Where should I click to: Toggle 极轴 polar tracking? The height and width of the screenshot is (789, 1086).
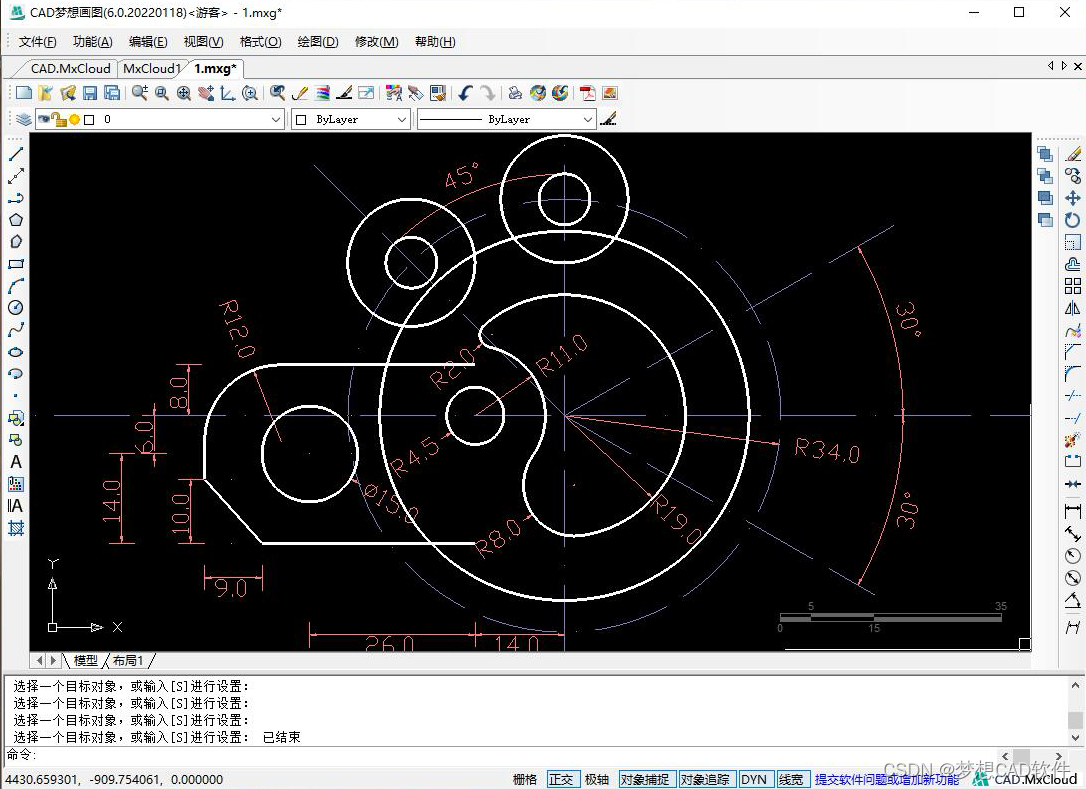click(597, 779)
